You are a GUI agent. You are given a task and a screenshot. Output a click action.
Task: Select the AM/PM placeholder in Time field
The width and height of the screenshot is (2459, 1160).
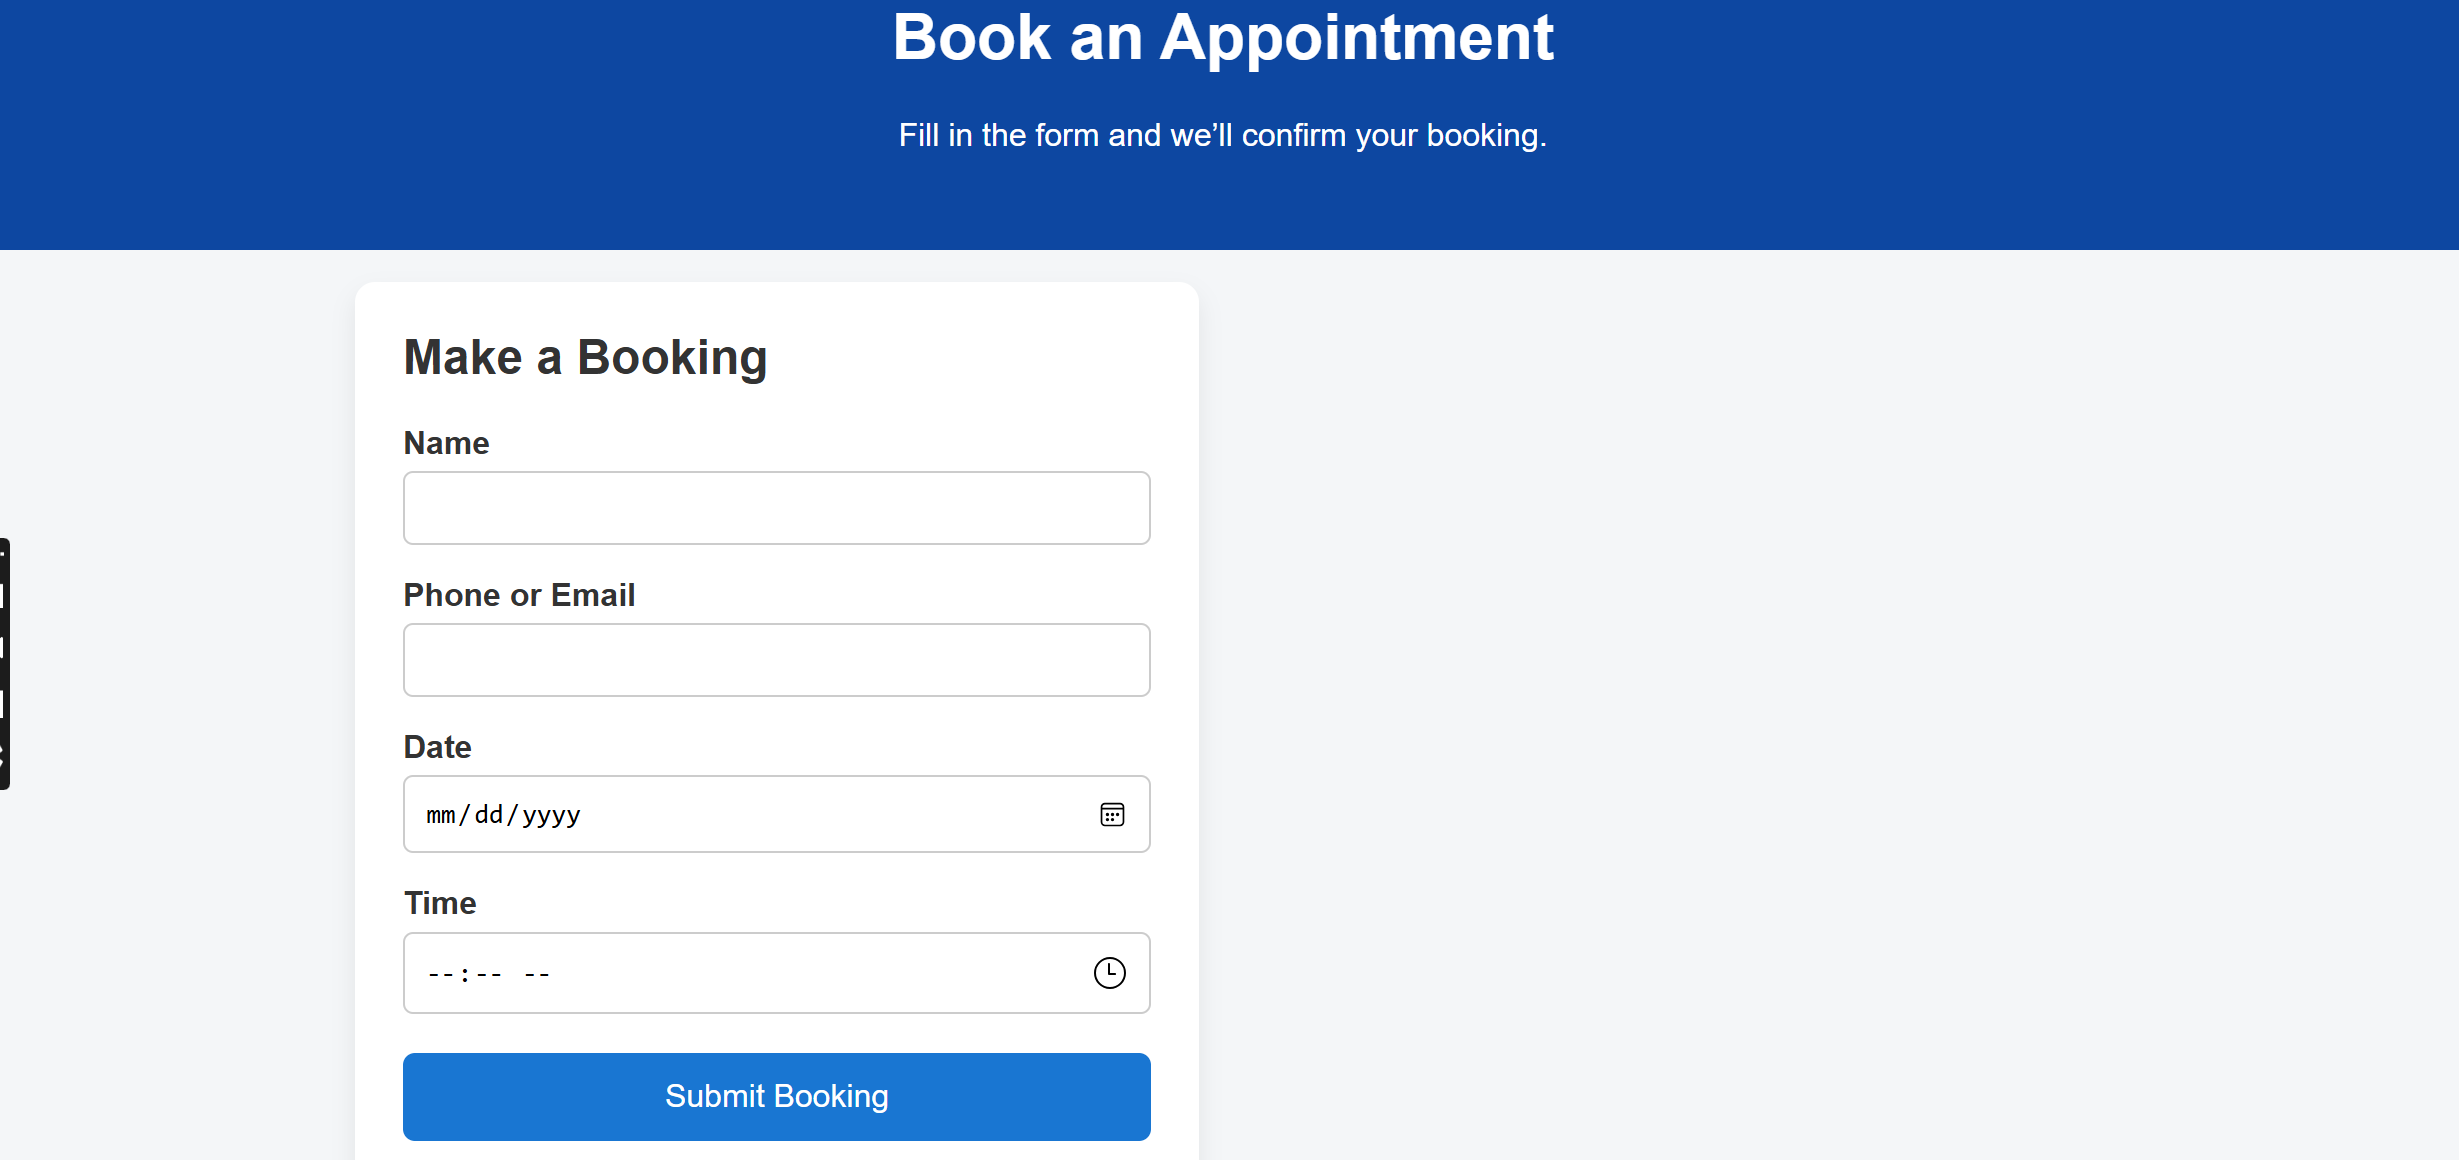click(x=537, y=974)
